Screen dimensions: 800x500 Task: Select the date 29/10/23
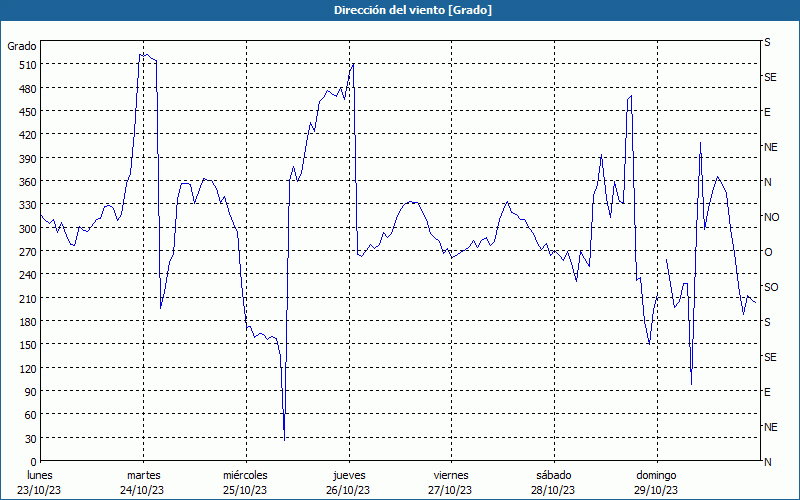[x=656, y=490]
